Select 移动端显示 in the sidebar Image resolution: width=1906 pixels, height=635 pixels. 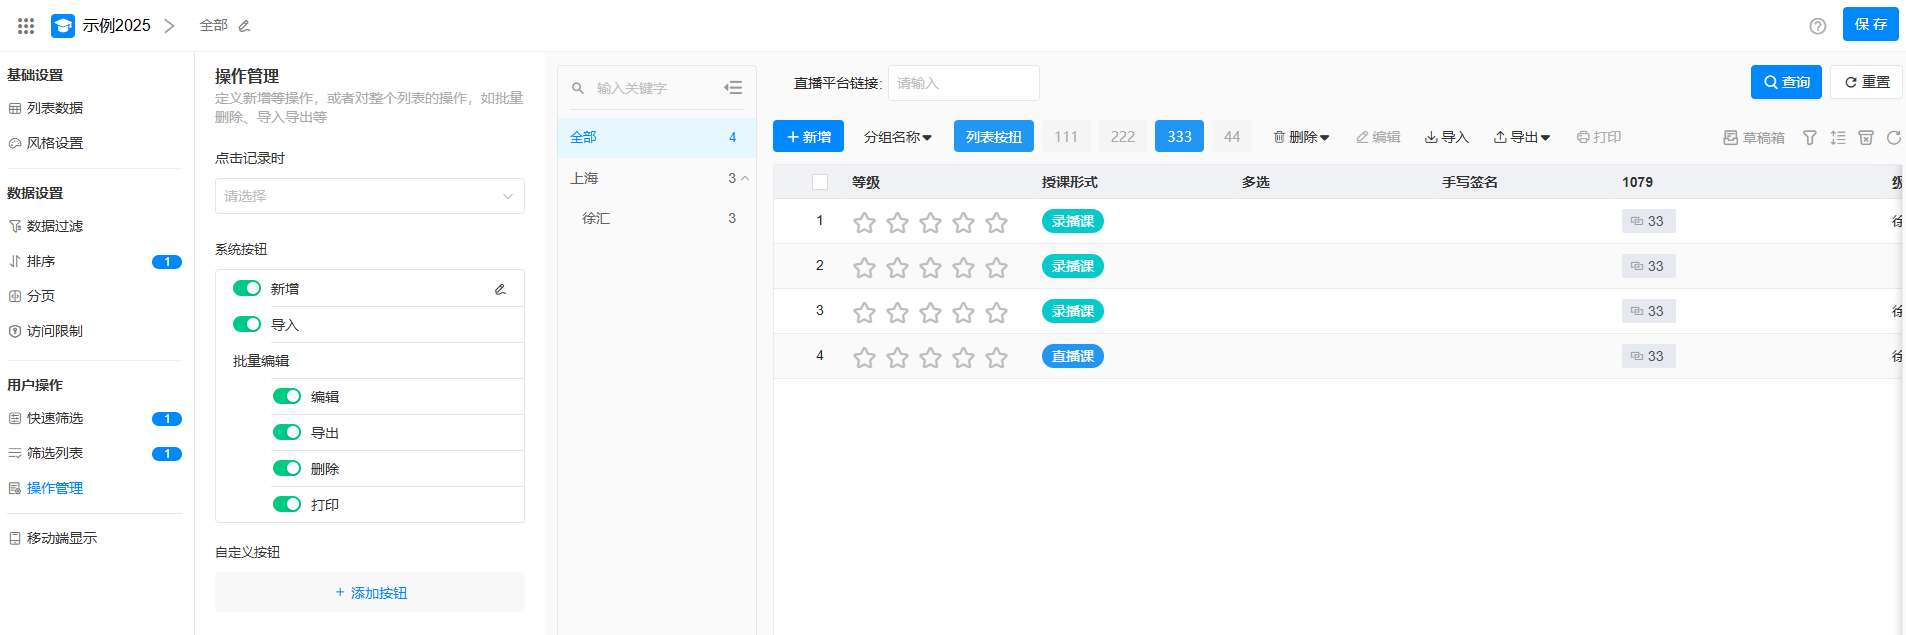pyautogui.click(x=61, y=538)
